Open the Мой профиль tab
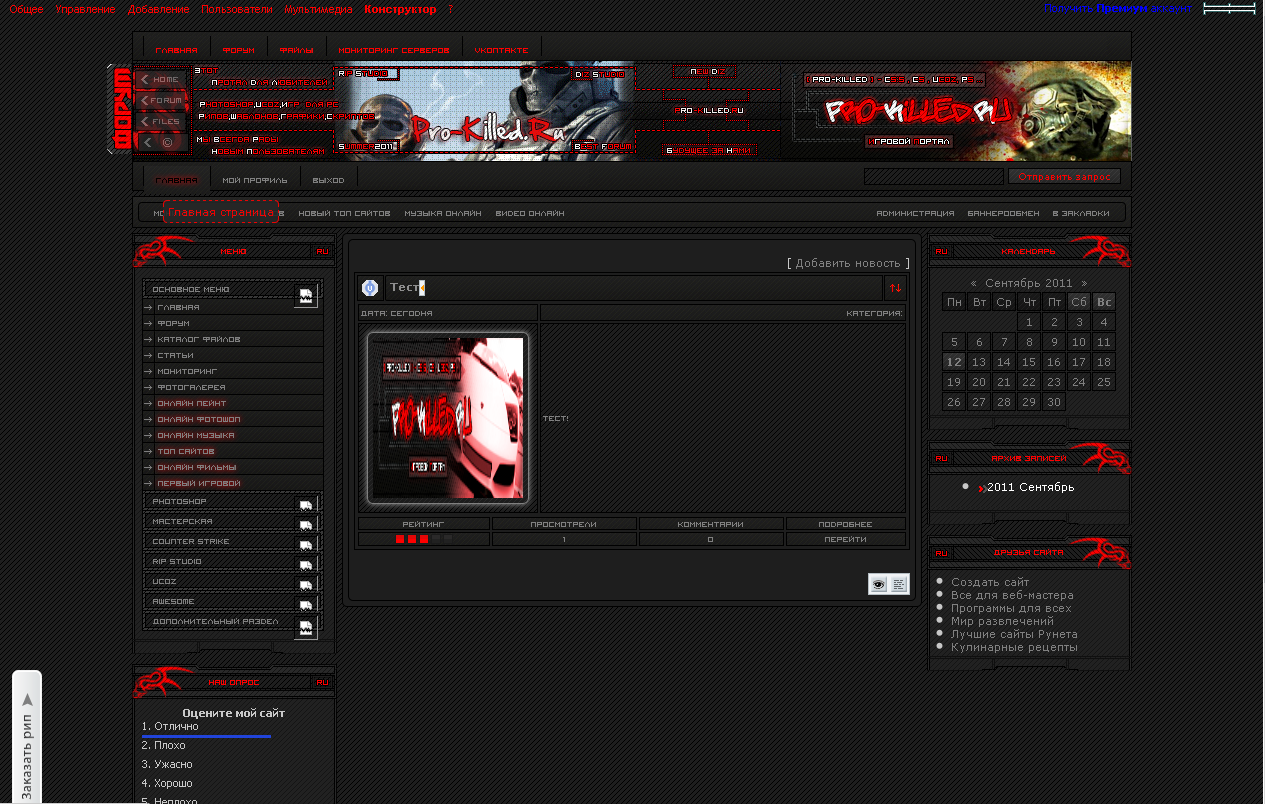 coord(255,180)
